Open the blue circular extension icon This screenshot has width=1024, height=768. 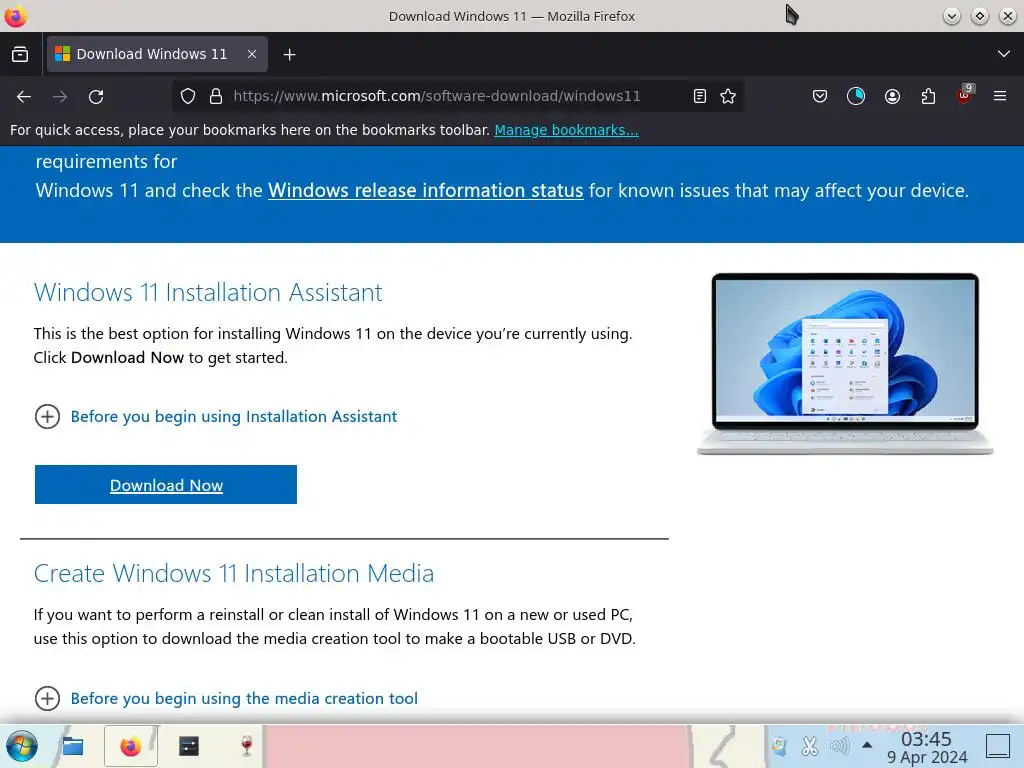coord(856,97)
